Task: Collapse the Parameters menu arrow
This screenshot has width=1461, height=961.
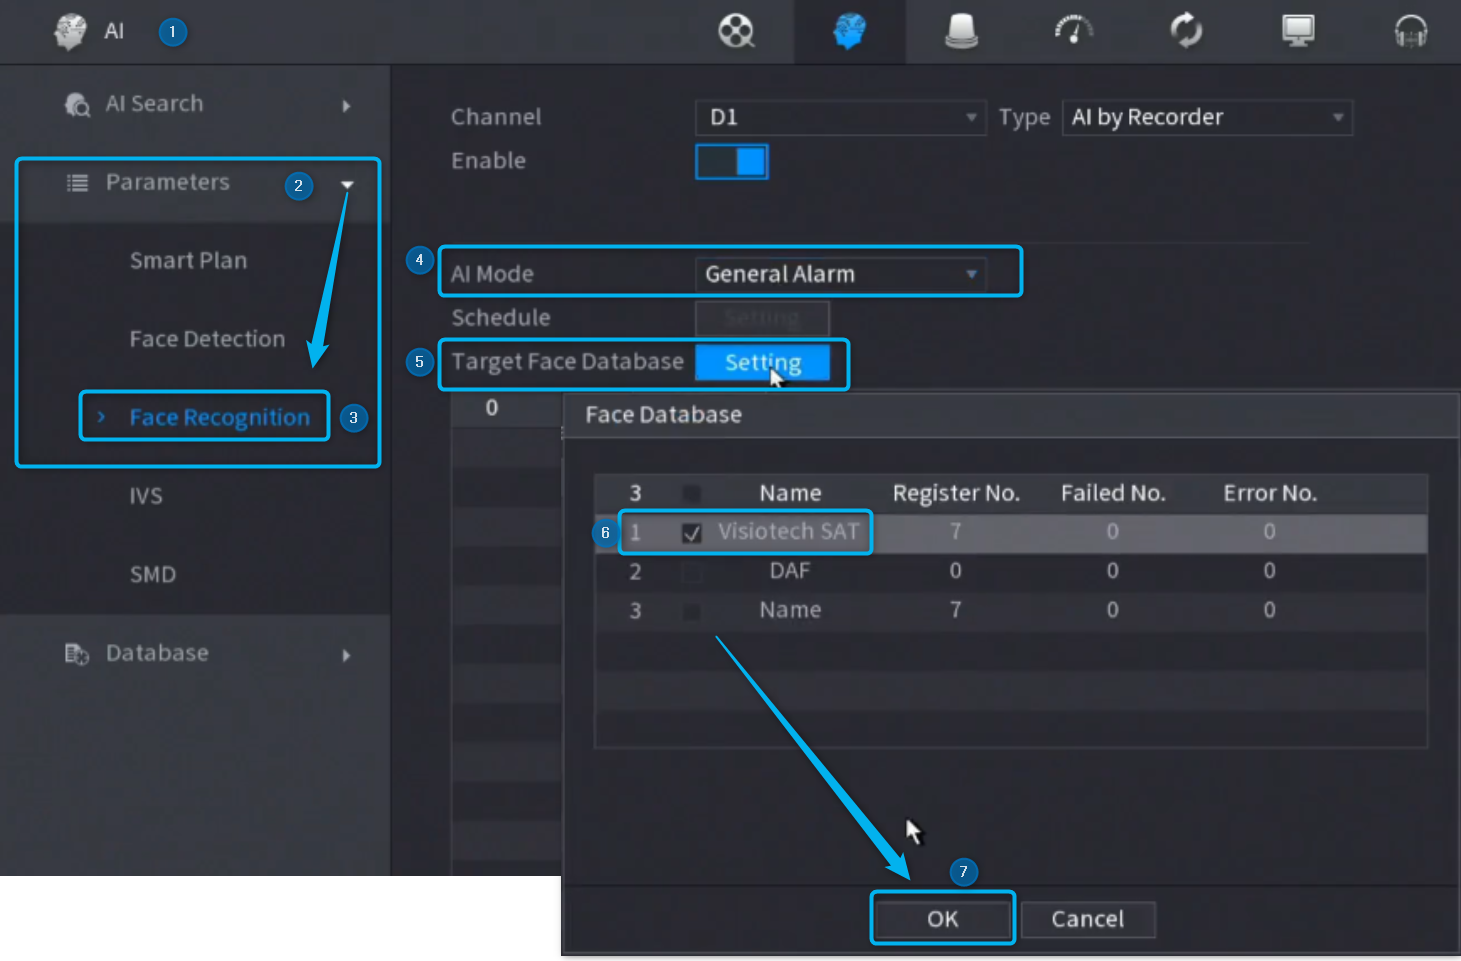Action: [x=347, y=184]
